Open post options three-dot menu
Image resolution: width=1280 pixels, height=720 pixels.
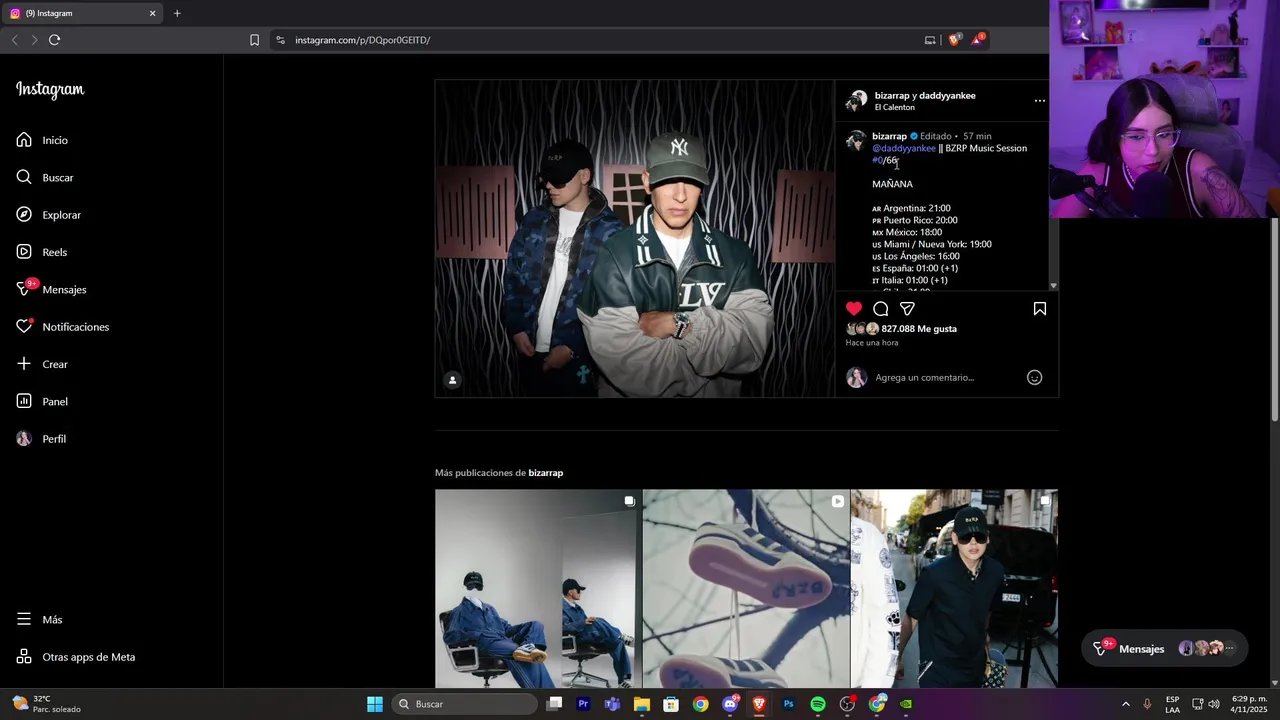[1040, 101]
